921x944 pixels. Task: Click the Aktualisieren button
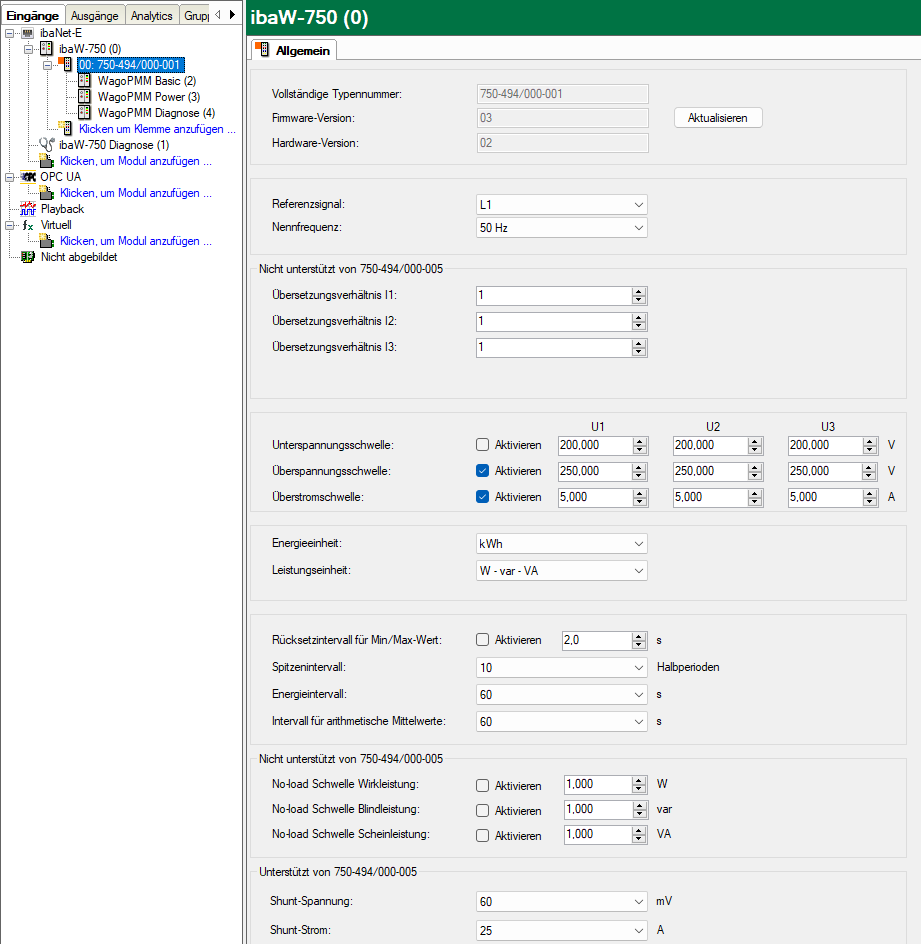pyautogui.click(x=717, y=118)
